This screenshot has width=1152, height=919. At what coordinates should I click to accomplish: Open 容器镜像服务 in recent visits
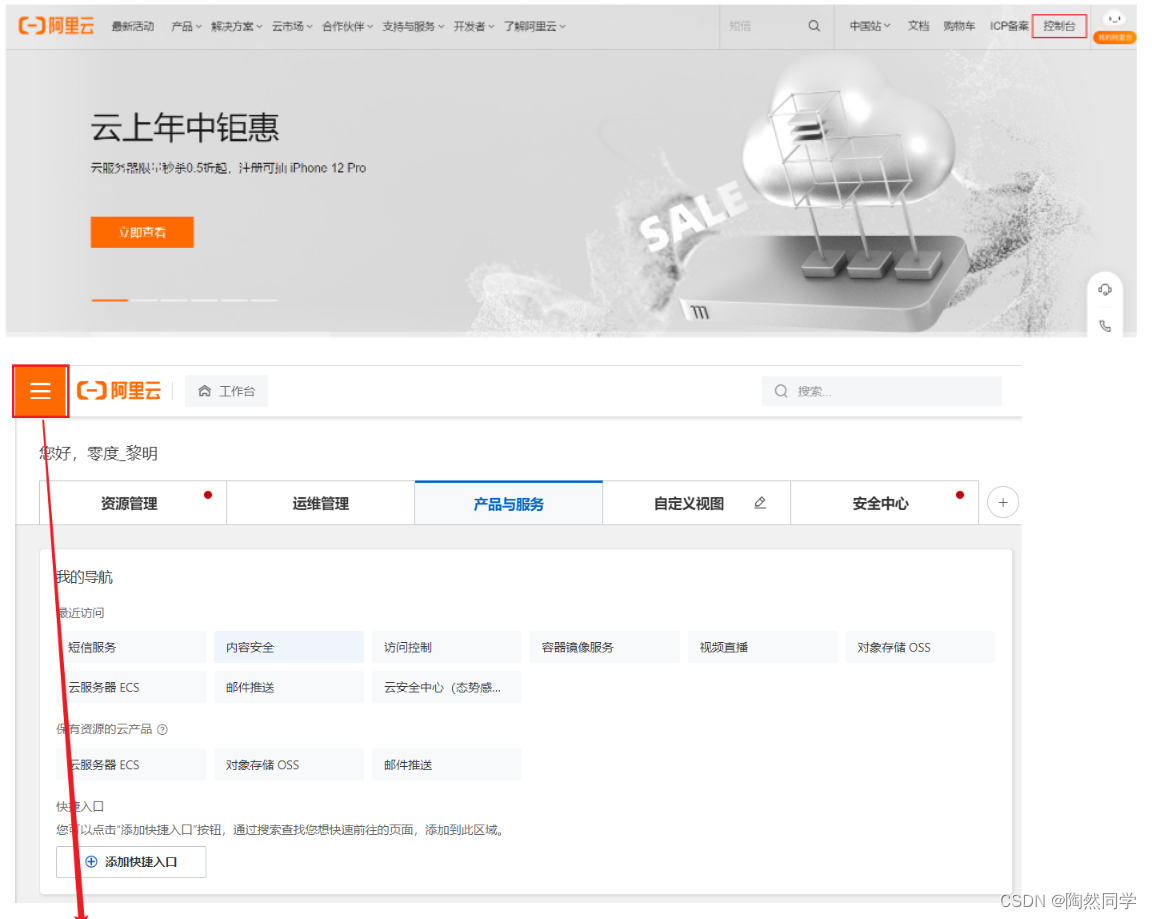605,647
